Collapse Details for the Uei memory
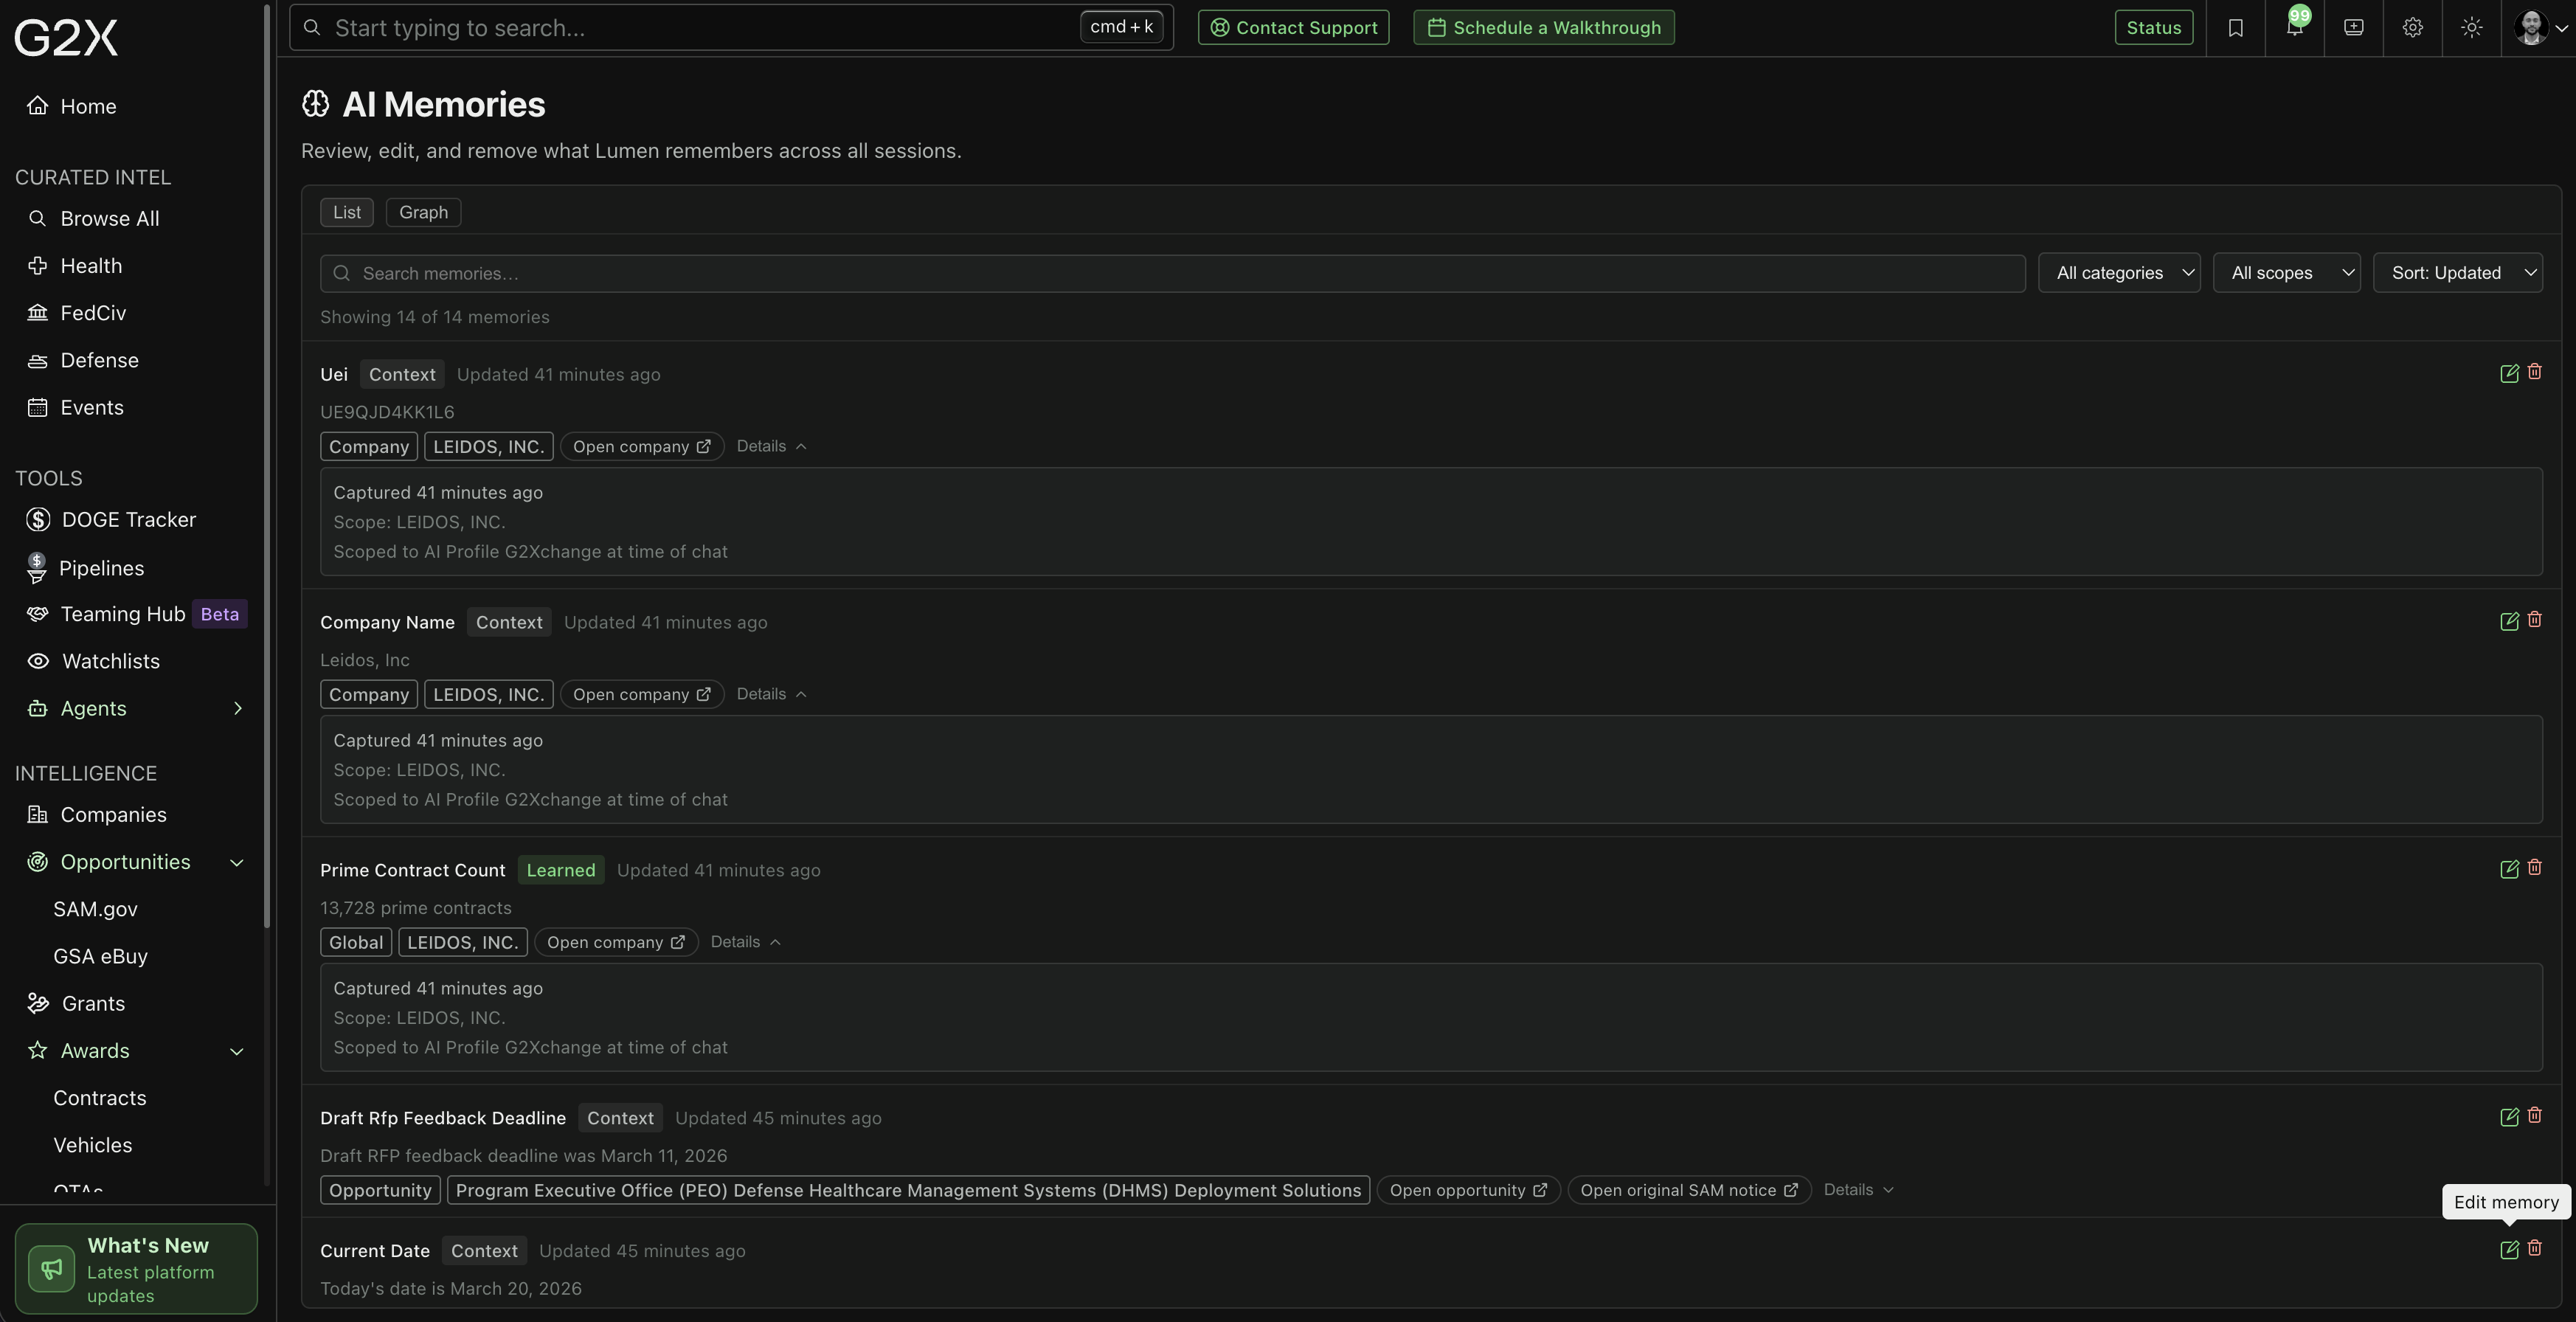The height and width of the screenshot is (1322, 2576). pos(771,446)
